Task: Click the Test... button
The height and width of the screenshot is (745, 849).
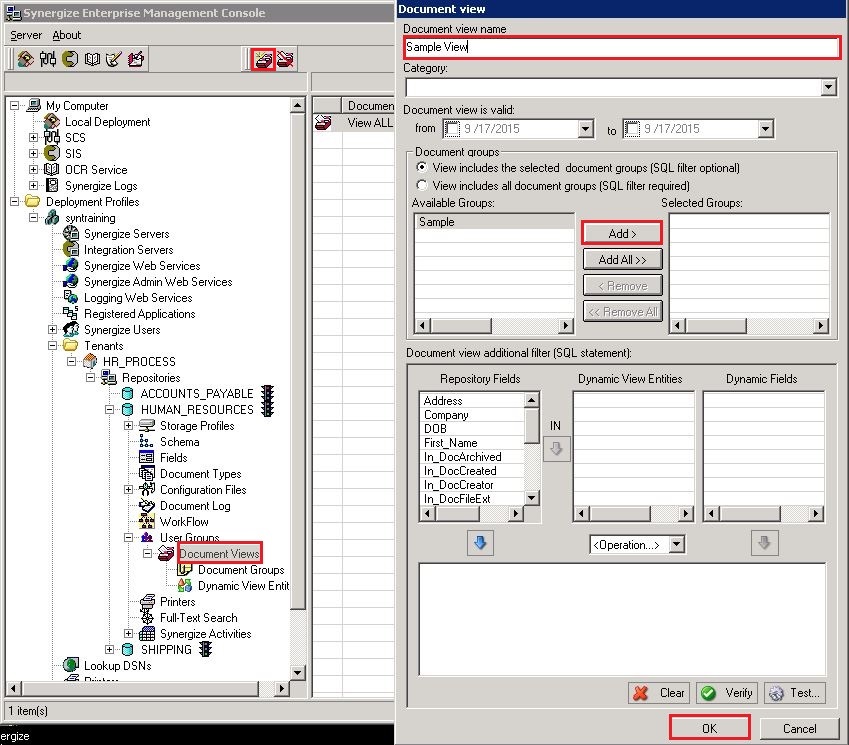Action: click(795, 692)
